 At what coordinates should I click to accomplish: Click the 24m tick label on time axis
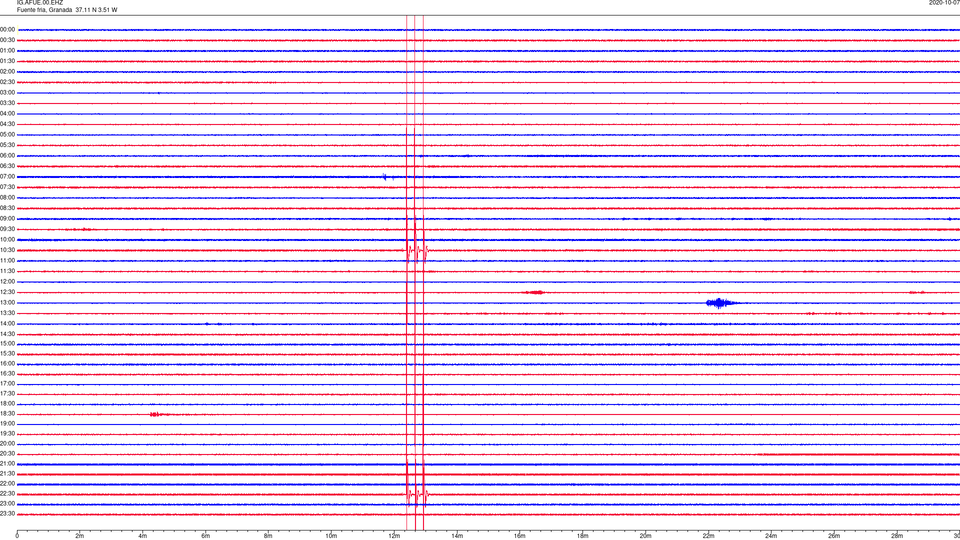(x=771, y=536)
